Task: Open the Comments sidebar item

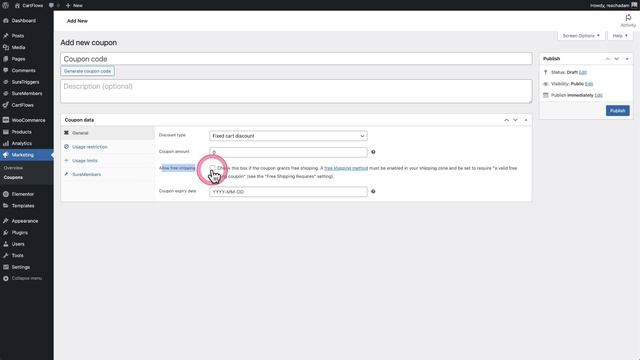Action: (23, 70)
